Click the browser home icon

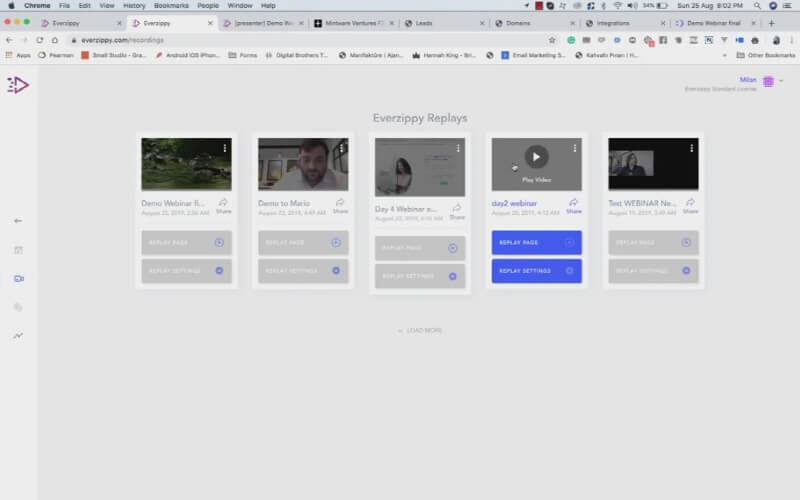point(55,40)
